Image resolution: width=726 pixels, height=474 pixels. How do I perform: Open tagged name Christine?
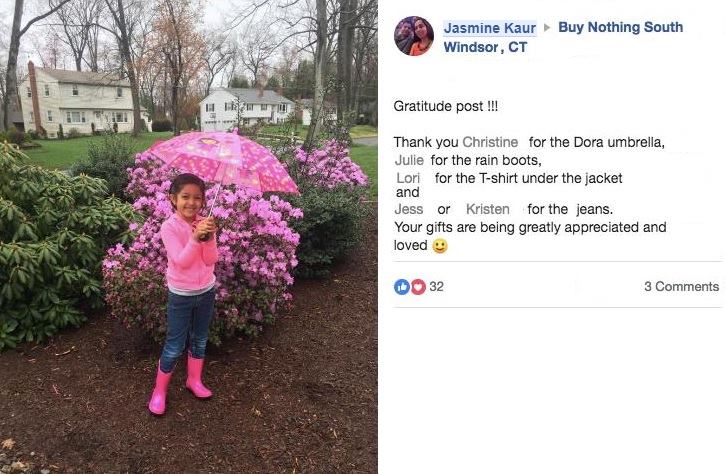pyautogui.click(x=490, y=142)
